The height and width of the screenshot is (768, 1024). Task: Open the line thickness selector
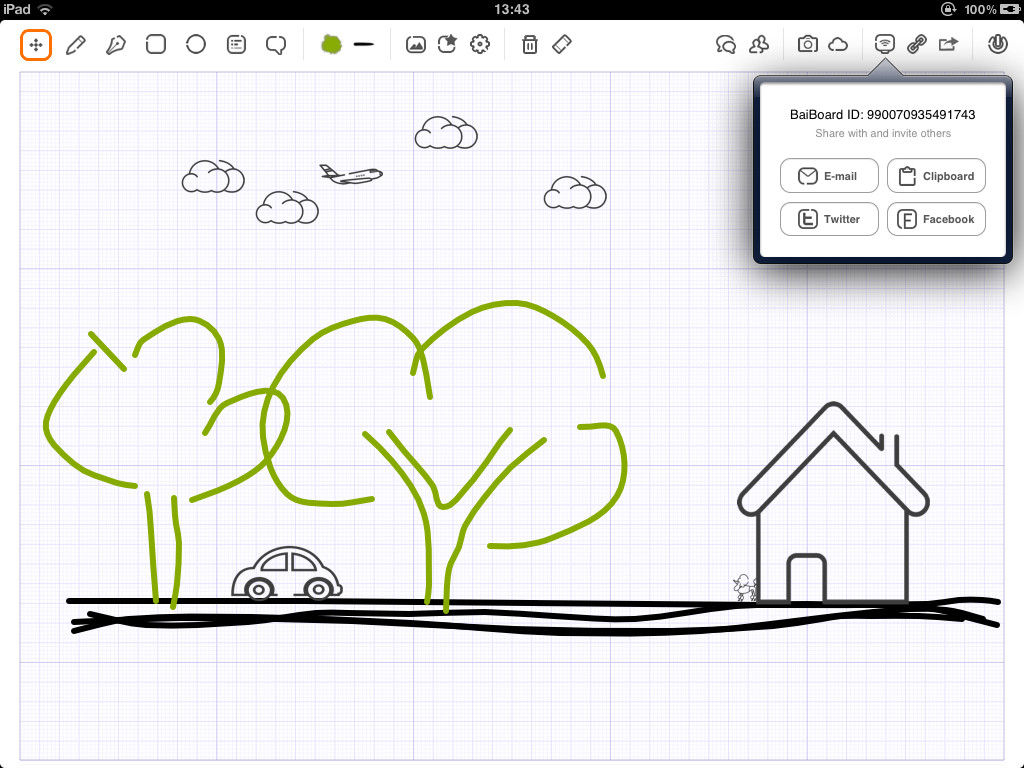(364, 44)
